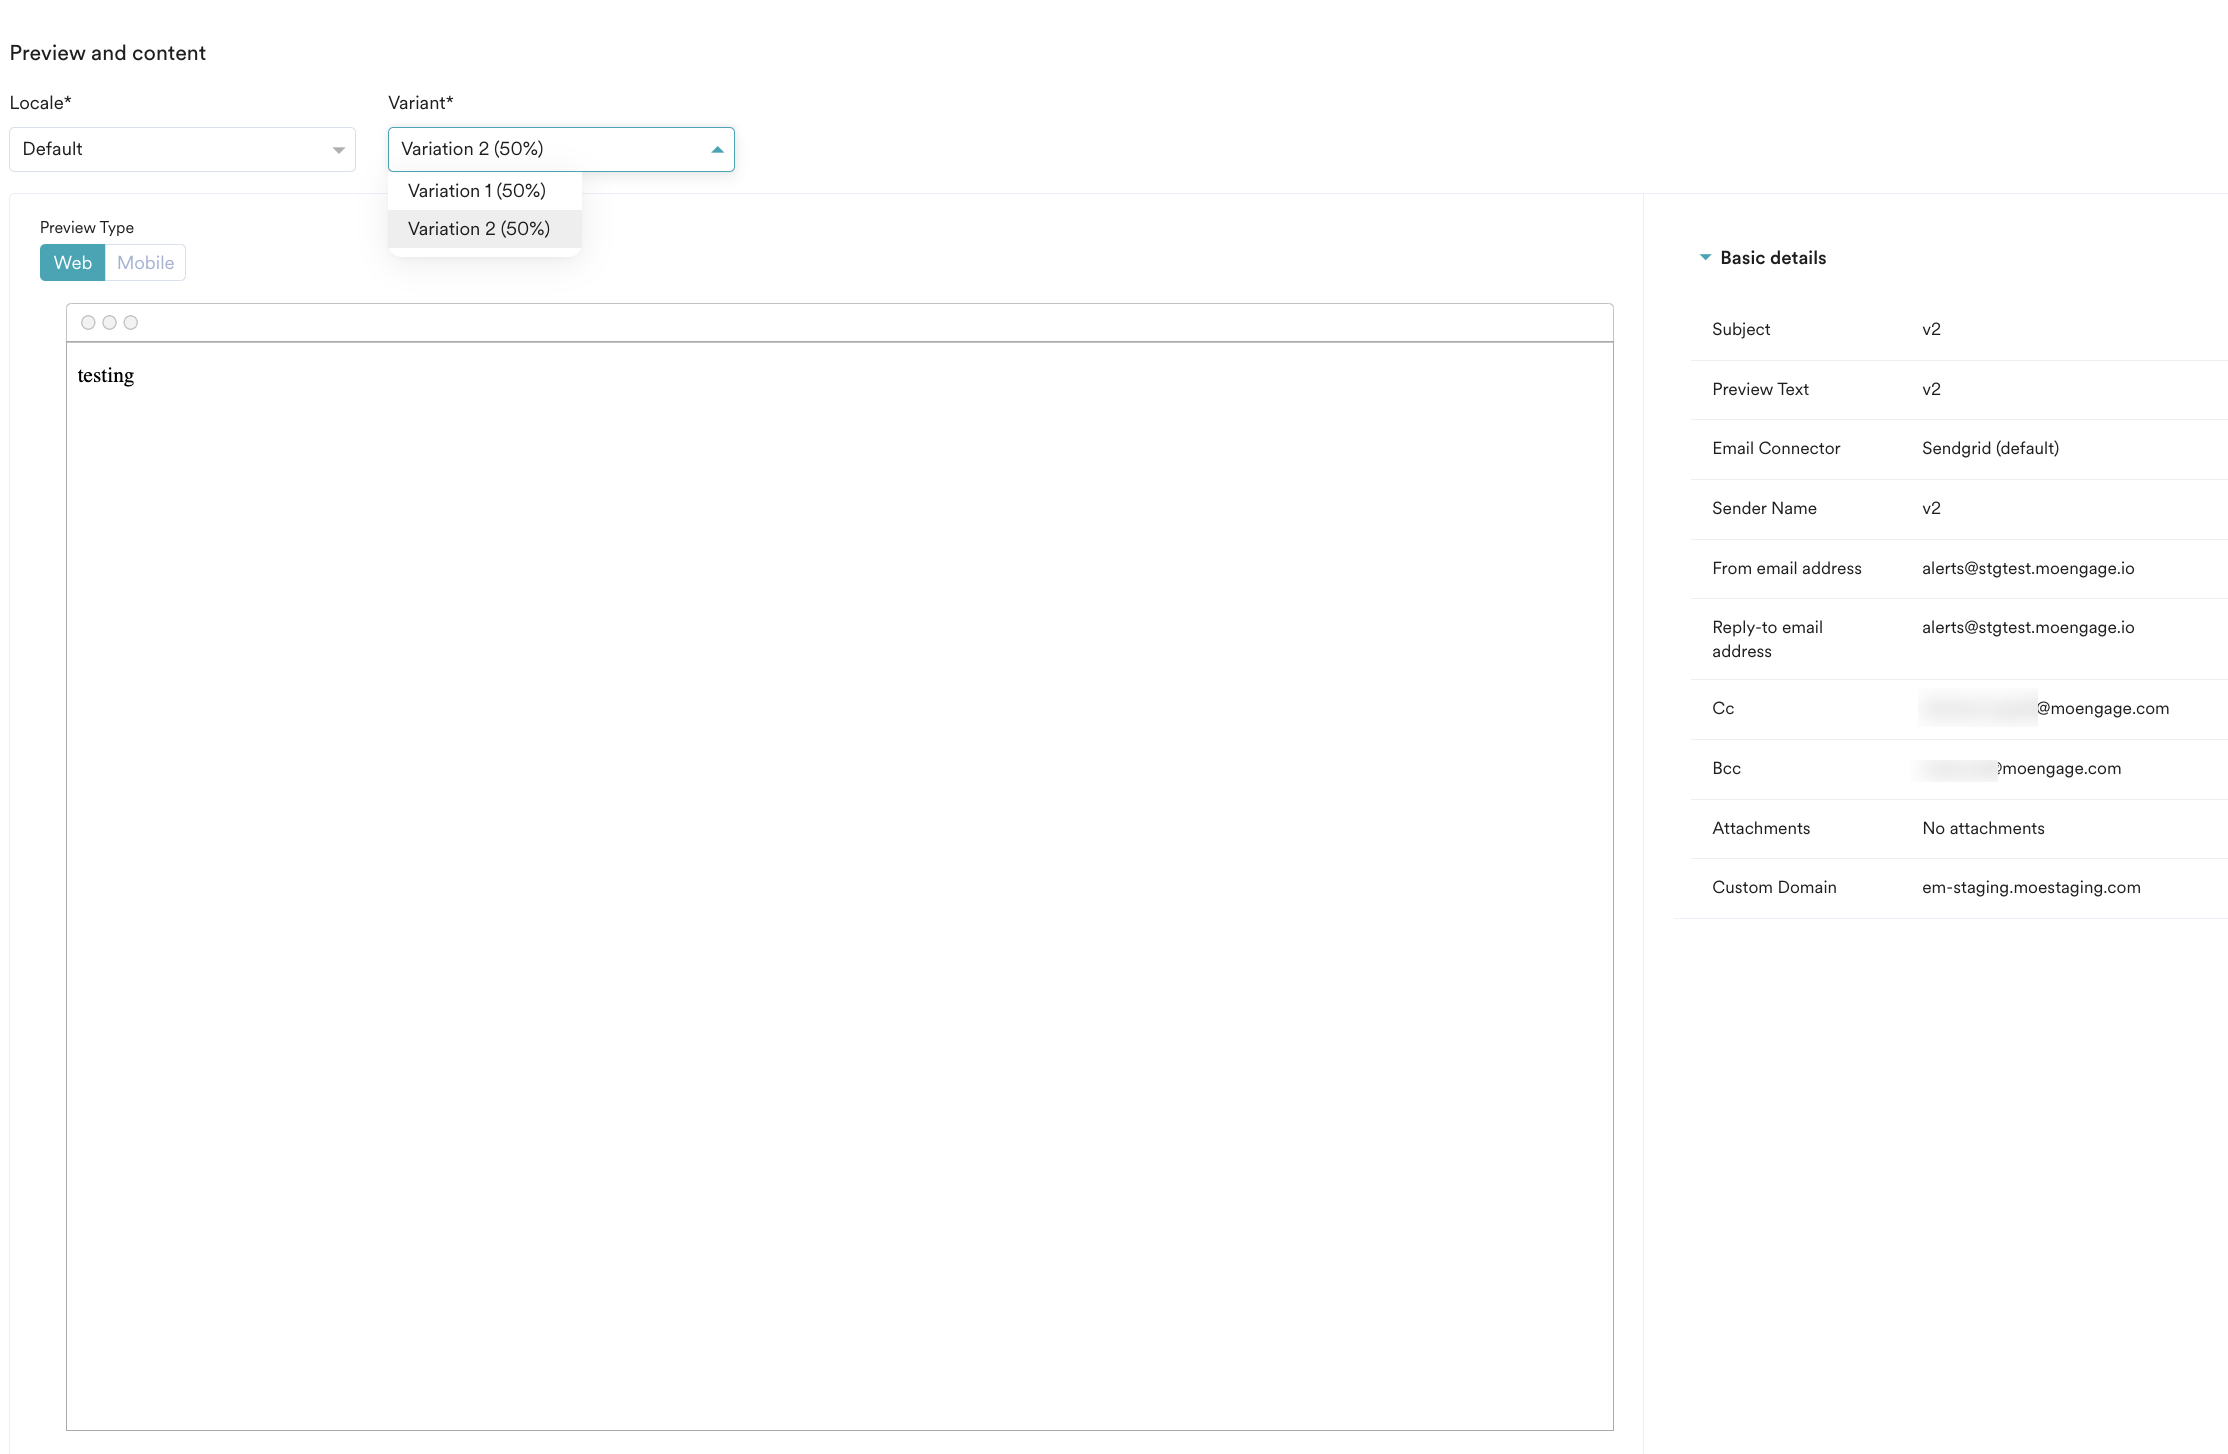Click the Locale dropdown caret icon
This screenshot has width=2228, height=1454.
(338, 150)
